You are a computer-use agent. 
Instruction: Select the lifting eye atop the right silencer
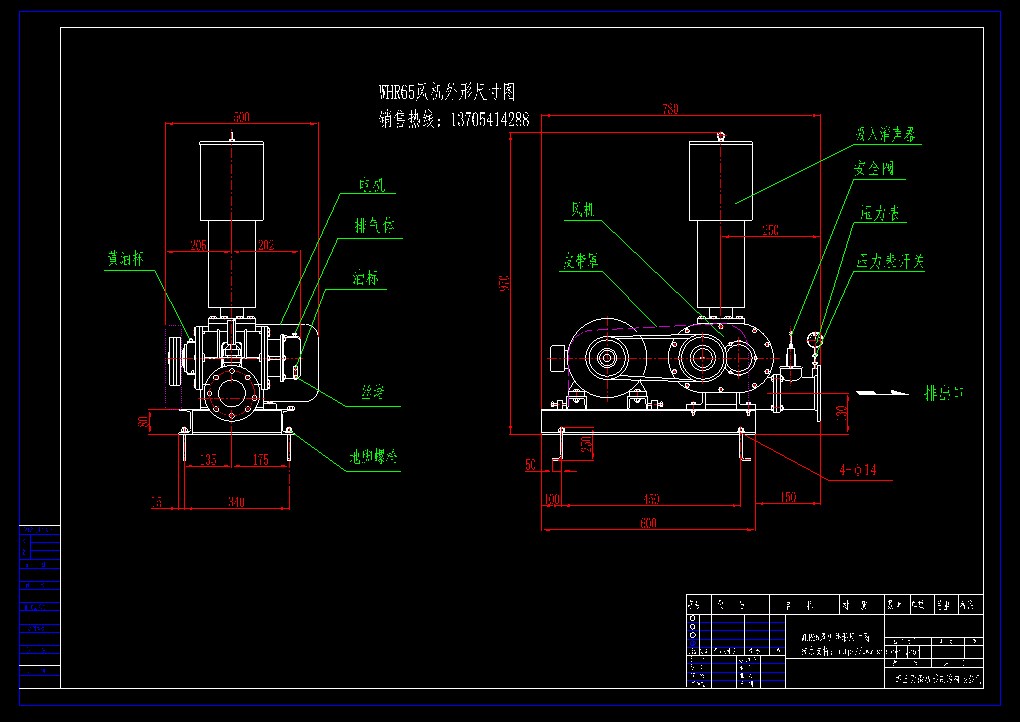(721, 135)
